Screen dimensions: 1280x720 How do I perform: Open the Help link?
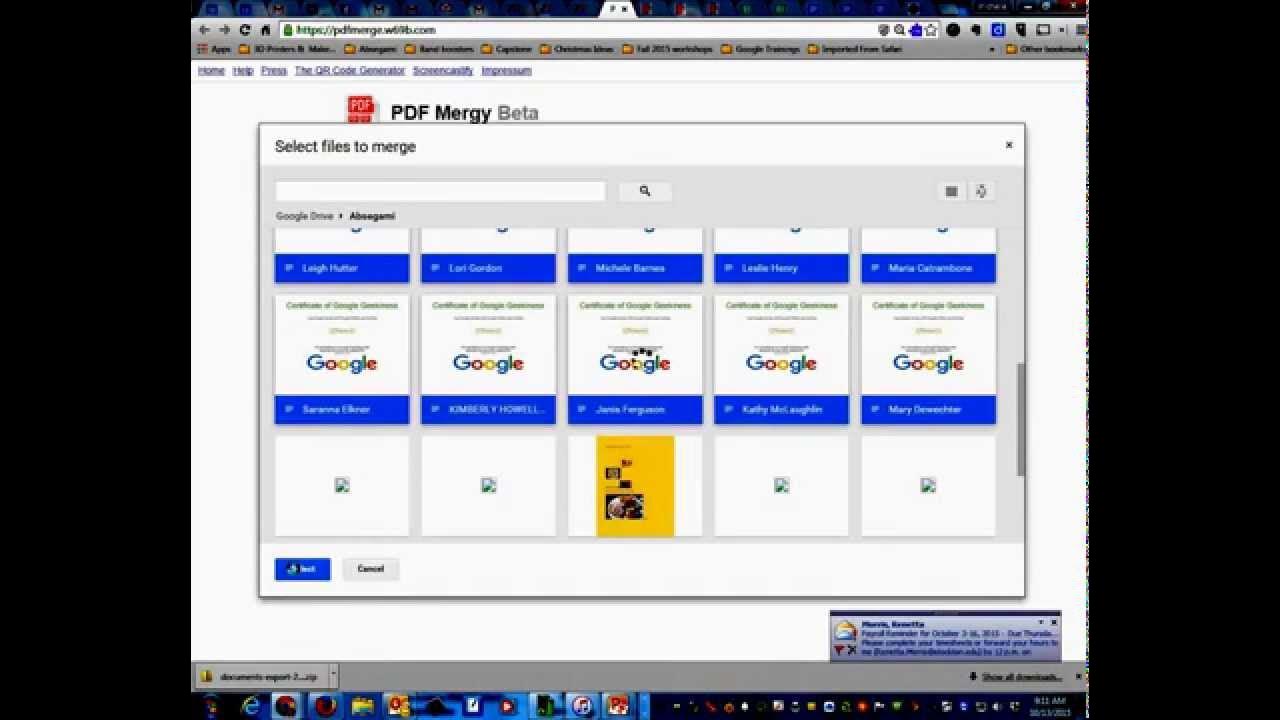pyautogui.click(x=243, y=71)
